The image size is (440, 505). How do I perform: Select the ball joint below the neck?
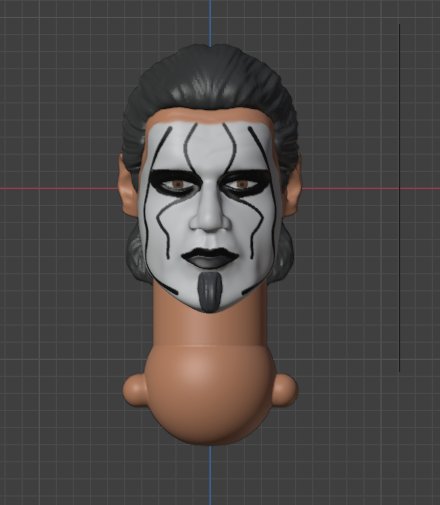click(210, 394)
